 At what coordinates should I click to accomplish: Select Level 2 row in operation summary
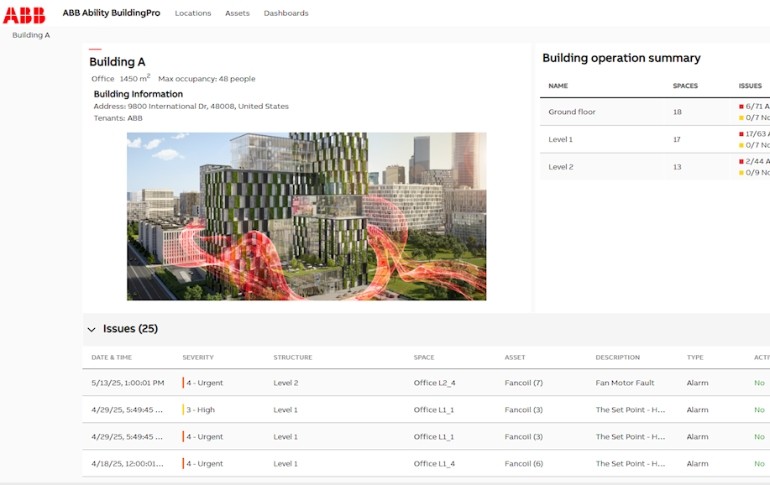pos(655,167)
